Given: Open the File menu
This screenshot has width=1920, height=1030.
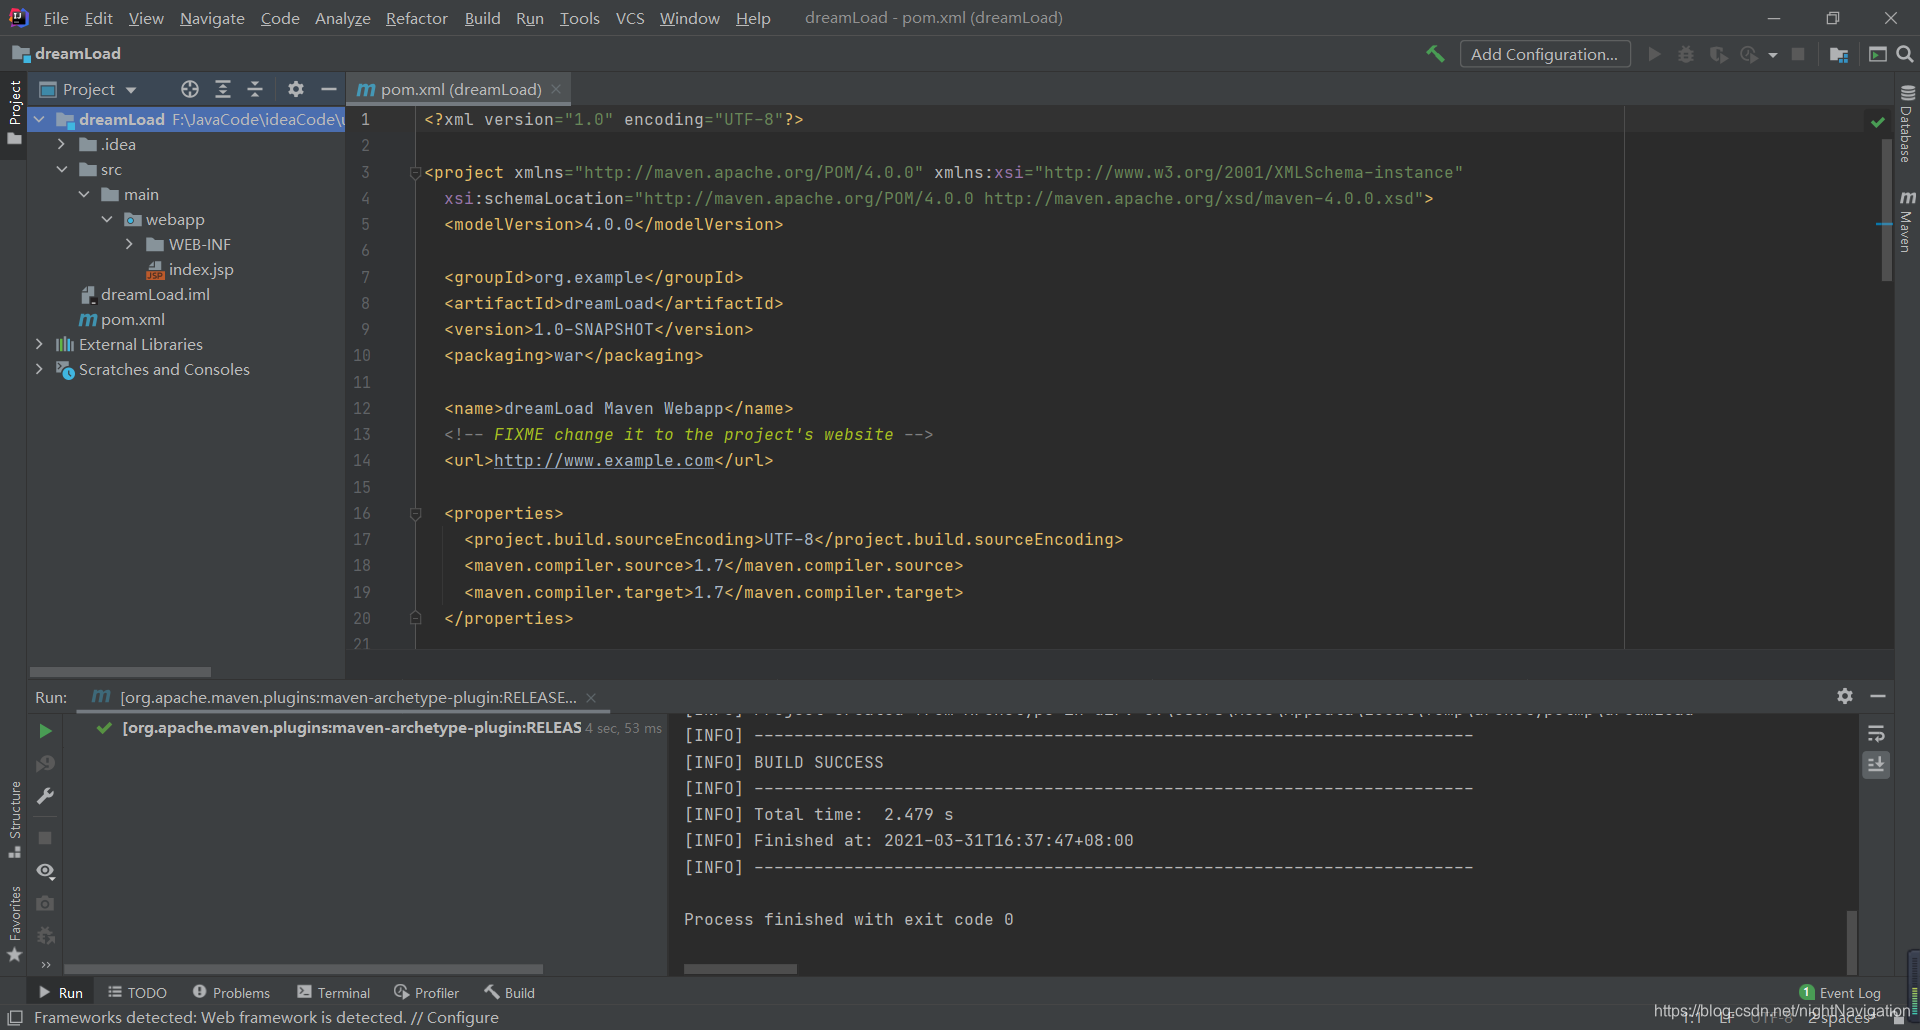Looking at the screenshot, I should tap(56, 18).
